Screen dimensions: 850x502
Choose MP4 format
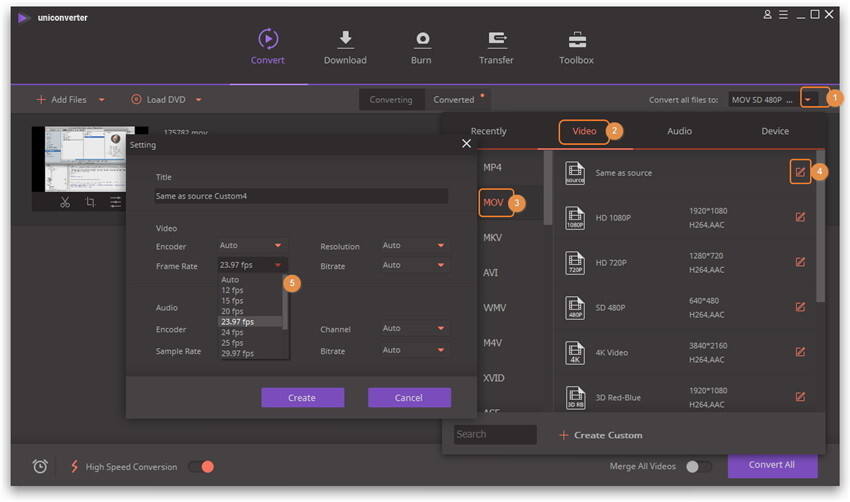pos(492,168)
